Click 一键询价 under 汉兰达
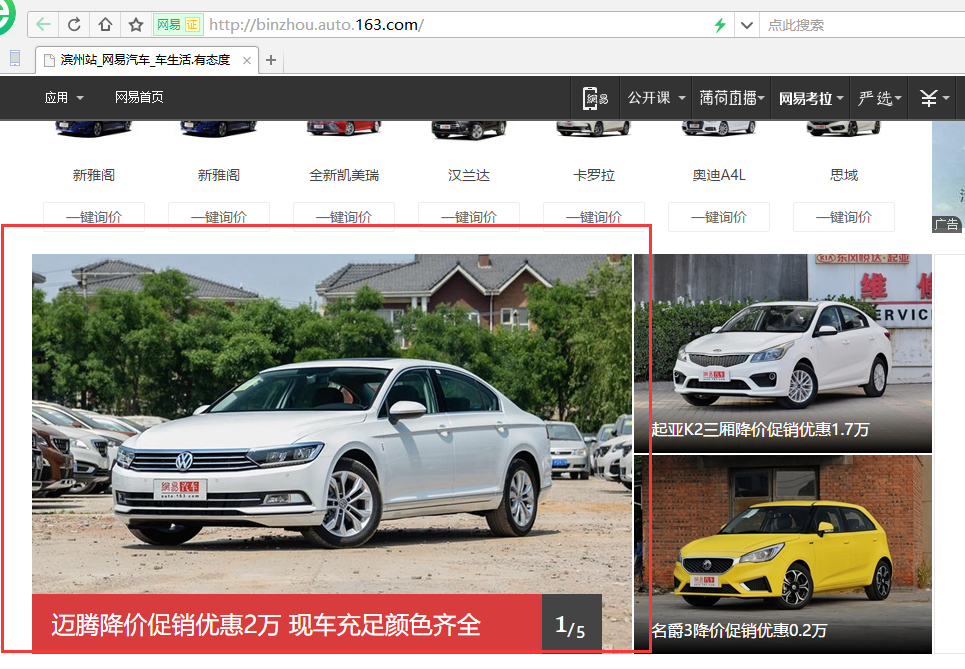The height and width of the screenshot is (669, 965). coord(469,217)
